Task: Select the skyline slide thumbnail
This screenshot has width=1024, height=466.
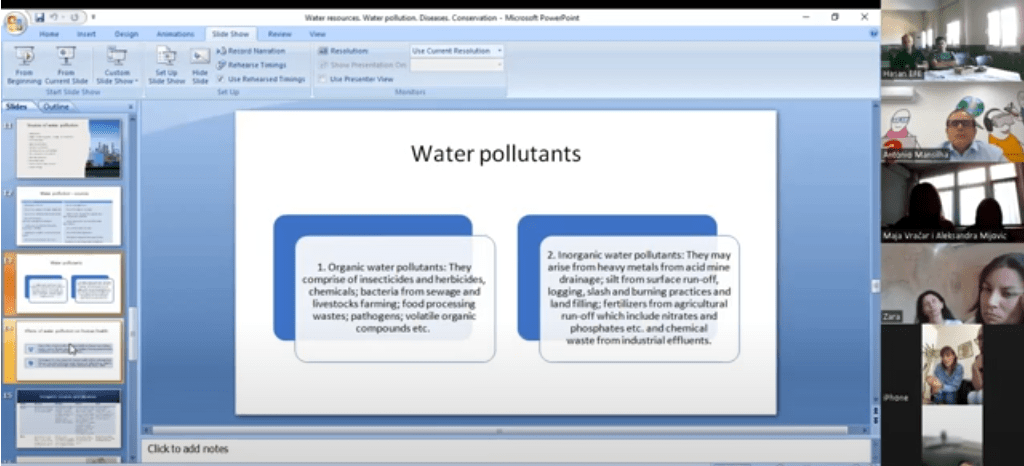Action: [69, 148]
